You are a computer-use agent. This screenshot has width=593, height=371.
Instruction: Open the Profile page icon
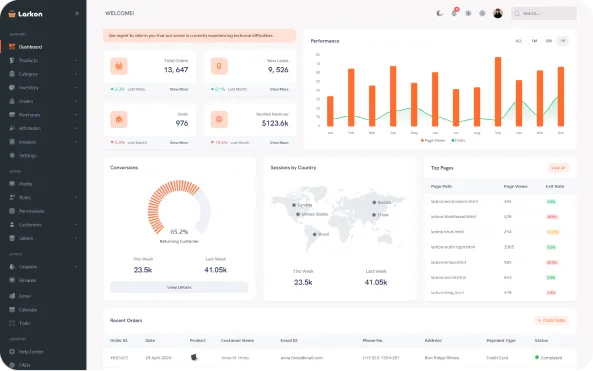click(12, 183)
